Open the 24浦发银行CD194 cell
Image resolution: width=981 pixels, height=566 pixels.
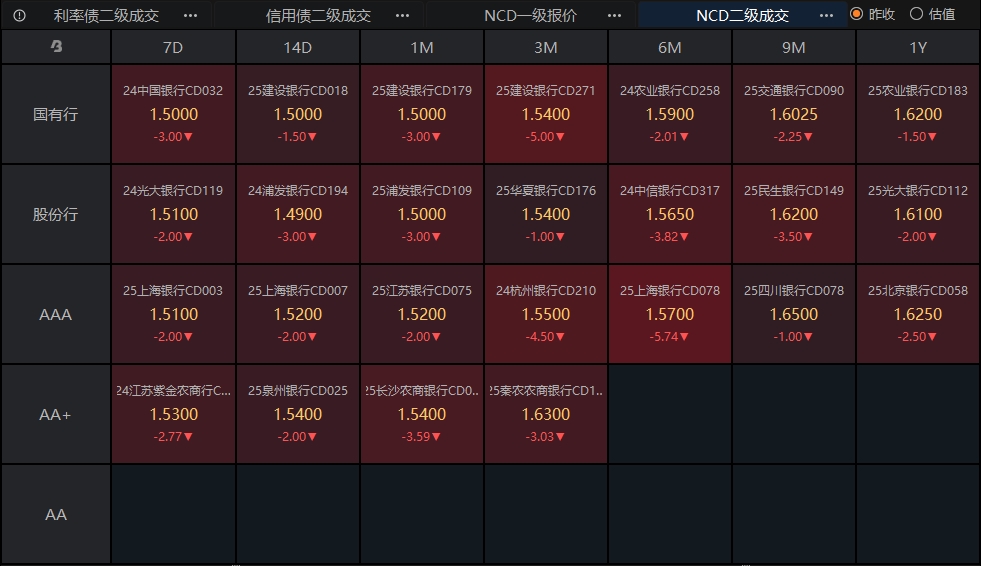click(298, 215)
